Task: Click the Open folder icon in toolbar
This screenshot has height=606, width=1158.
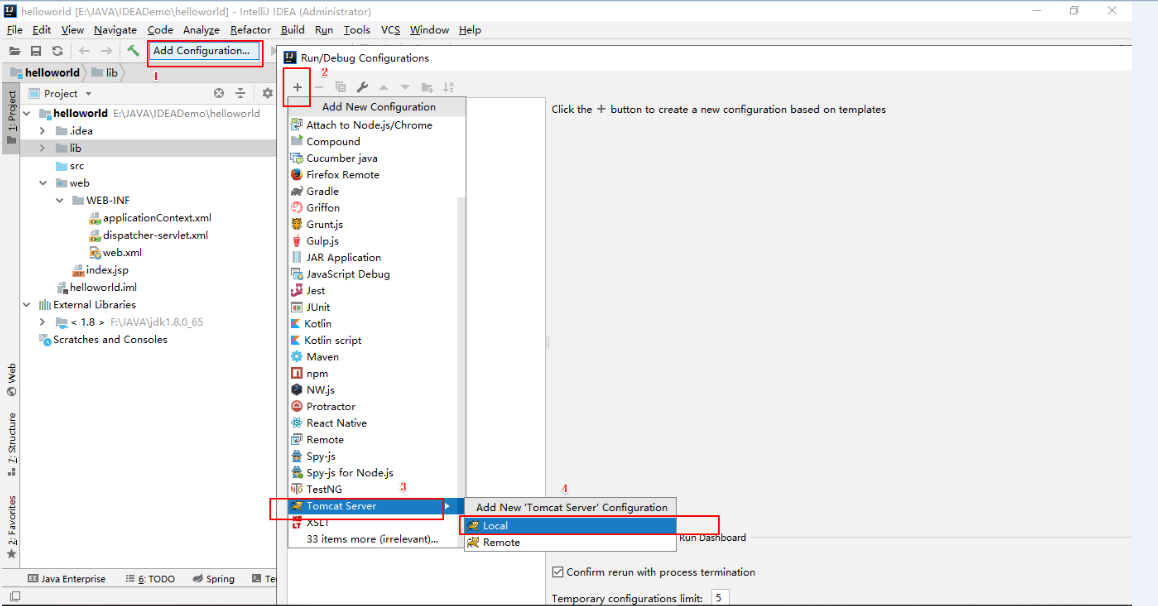Action: tap(15, 51)
